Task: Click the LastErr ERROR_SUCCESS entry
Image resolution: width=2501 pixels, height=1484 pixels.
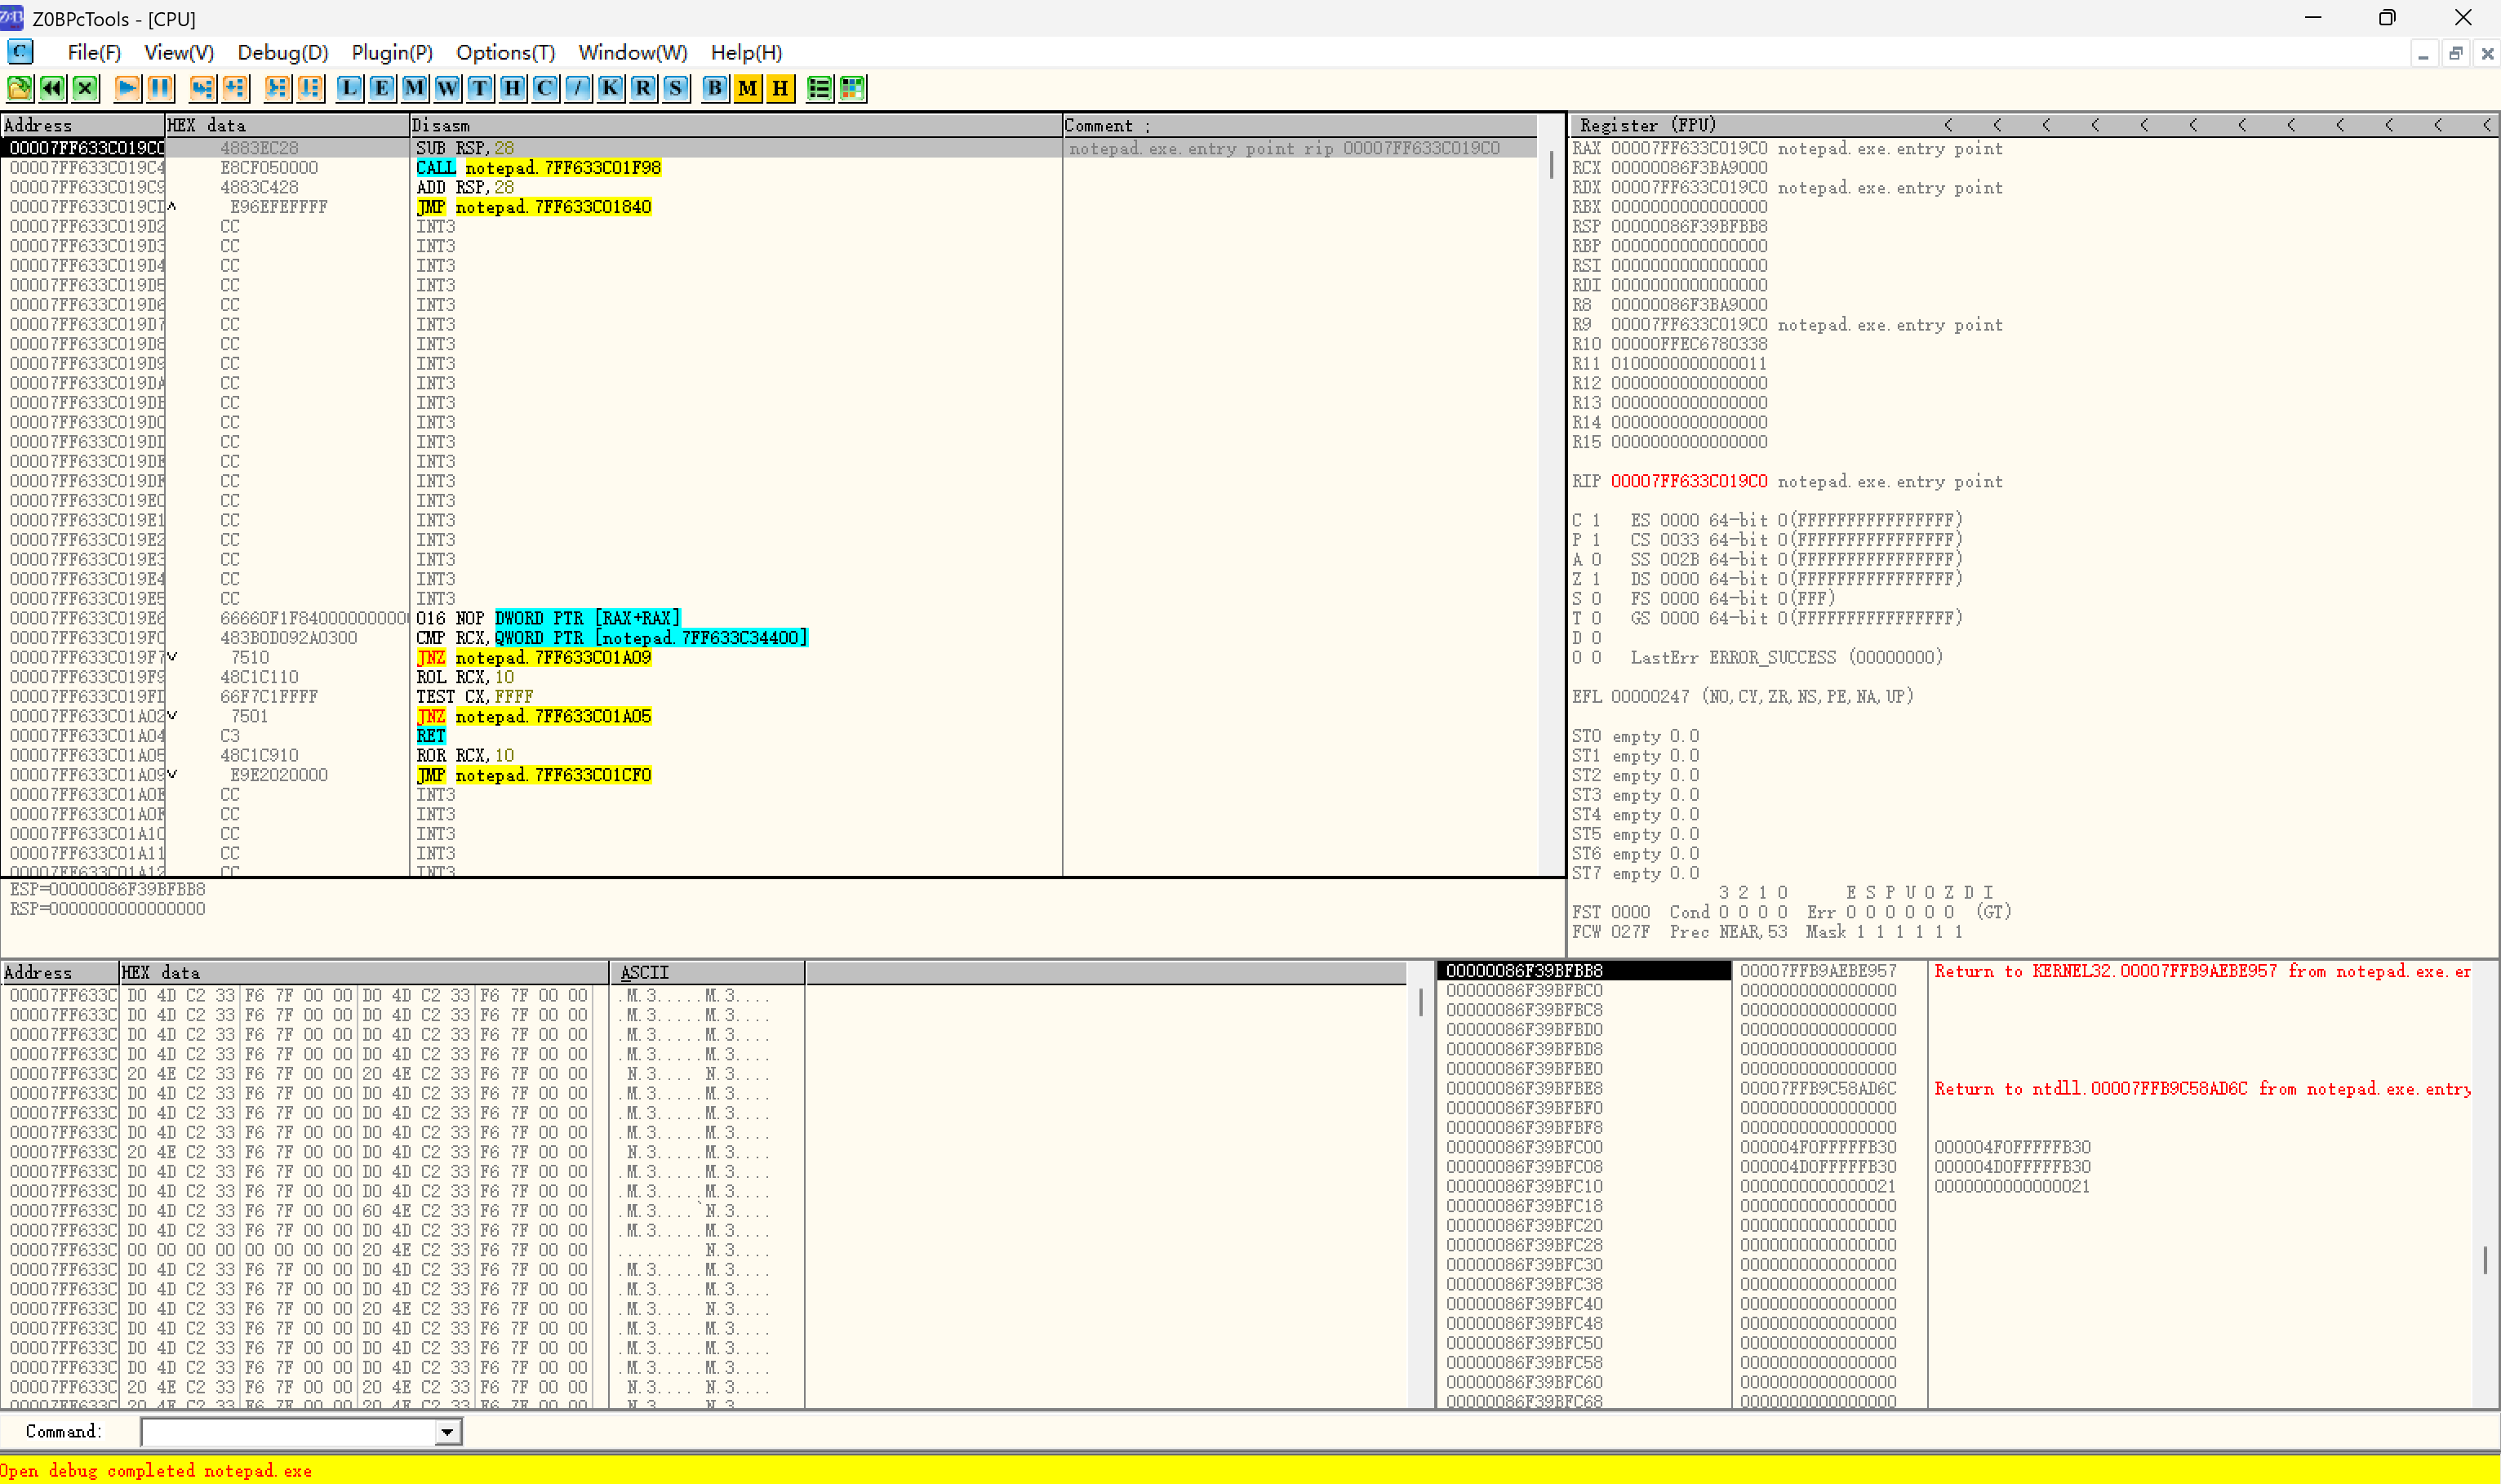Action: tap(1786, 657)
